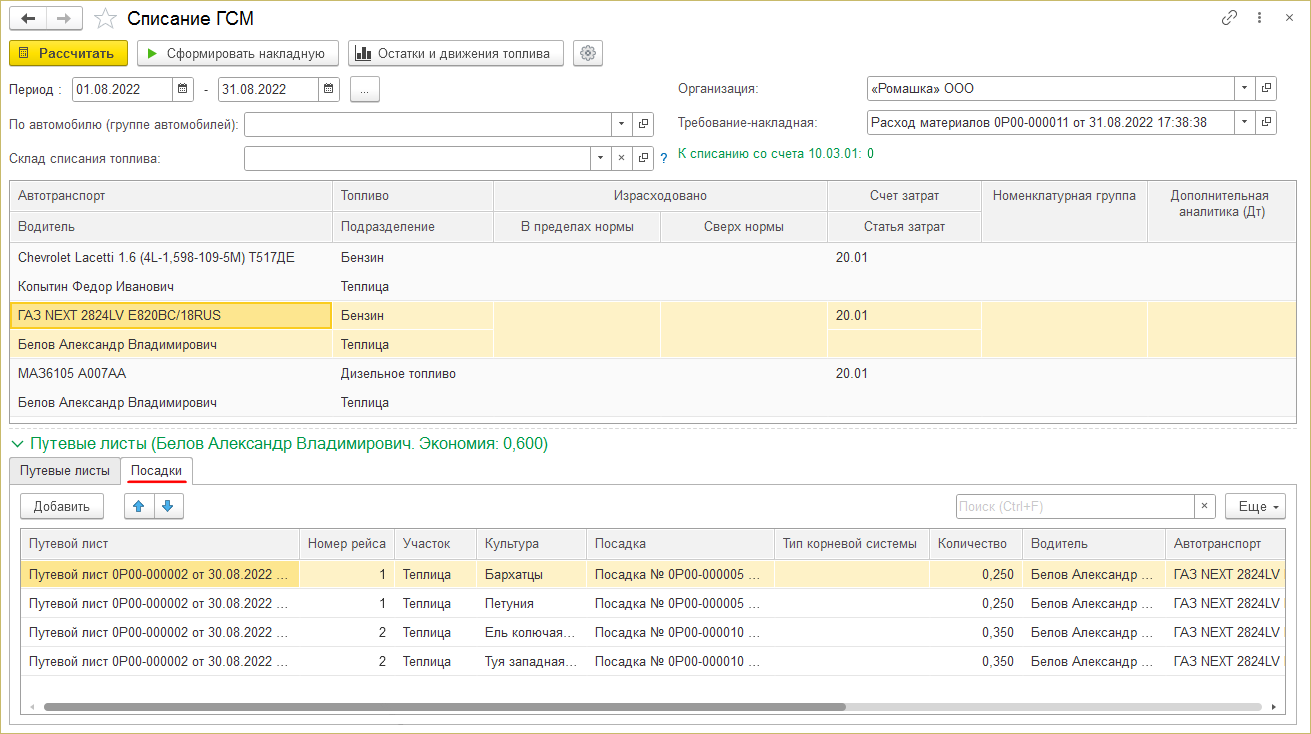The image size is (1311, 734).
Task: Click the Добавить button
Action: 62,506
